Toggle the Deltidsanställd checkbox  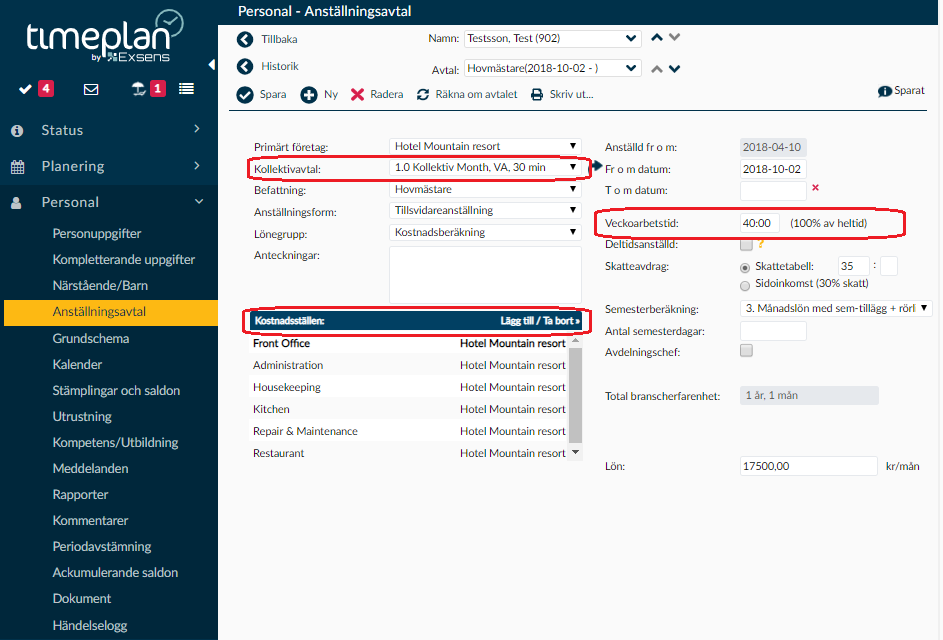tap(746, 244)
